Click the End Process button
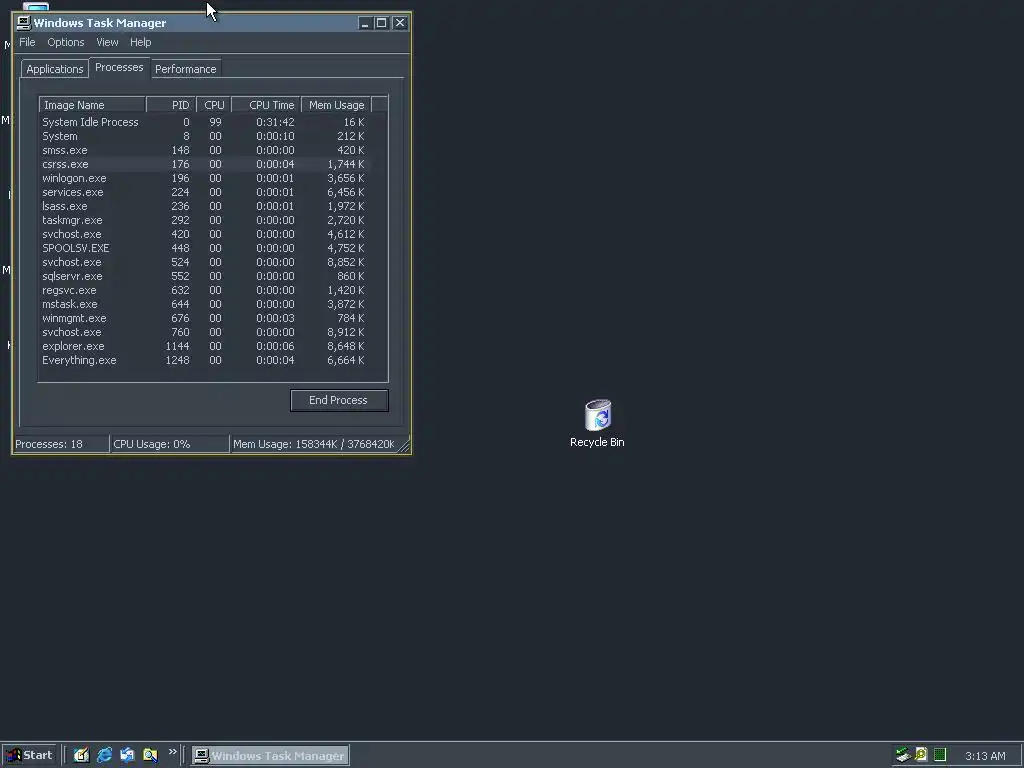 click(x=339, y=400)
